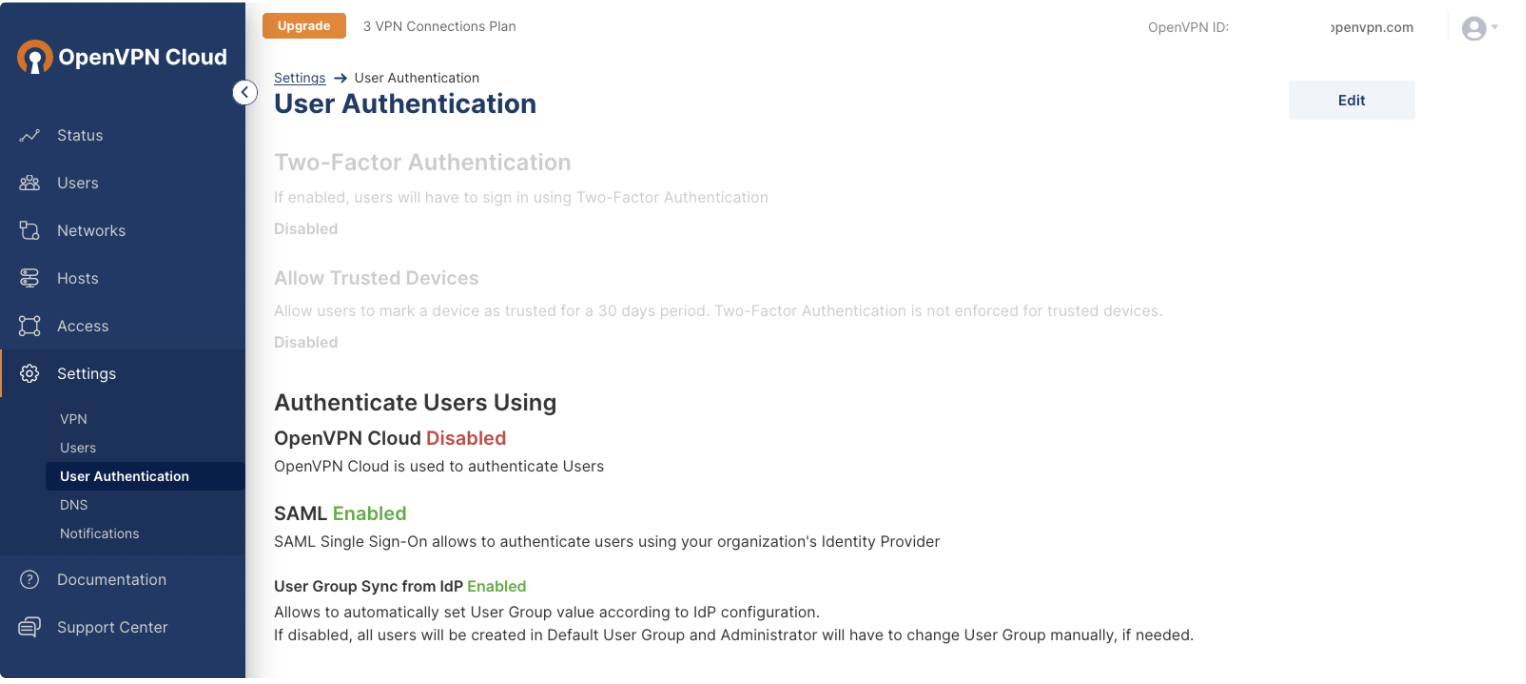Collapse the sidebar with the chevron arrow
The width and height of the screenshot is (1526, 684).
(245, 92)
